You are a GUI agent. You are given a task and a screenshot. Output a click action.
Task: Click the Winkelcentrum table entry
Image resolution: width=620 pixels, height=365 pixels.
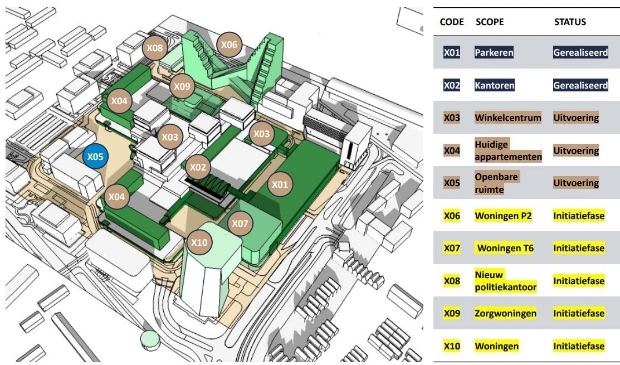pyautogui.click(x=508, y=117)
